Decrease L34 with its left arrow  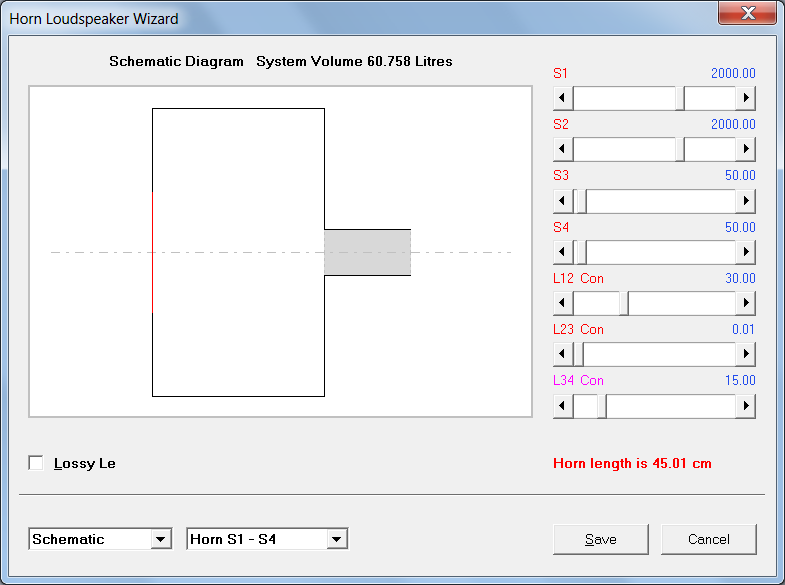pyautogui.click(x=563, y=405)
